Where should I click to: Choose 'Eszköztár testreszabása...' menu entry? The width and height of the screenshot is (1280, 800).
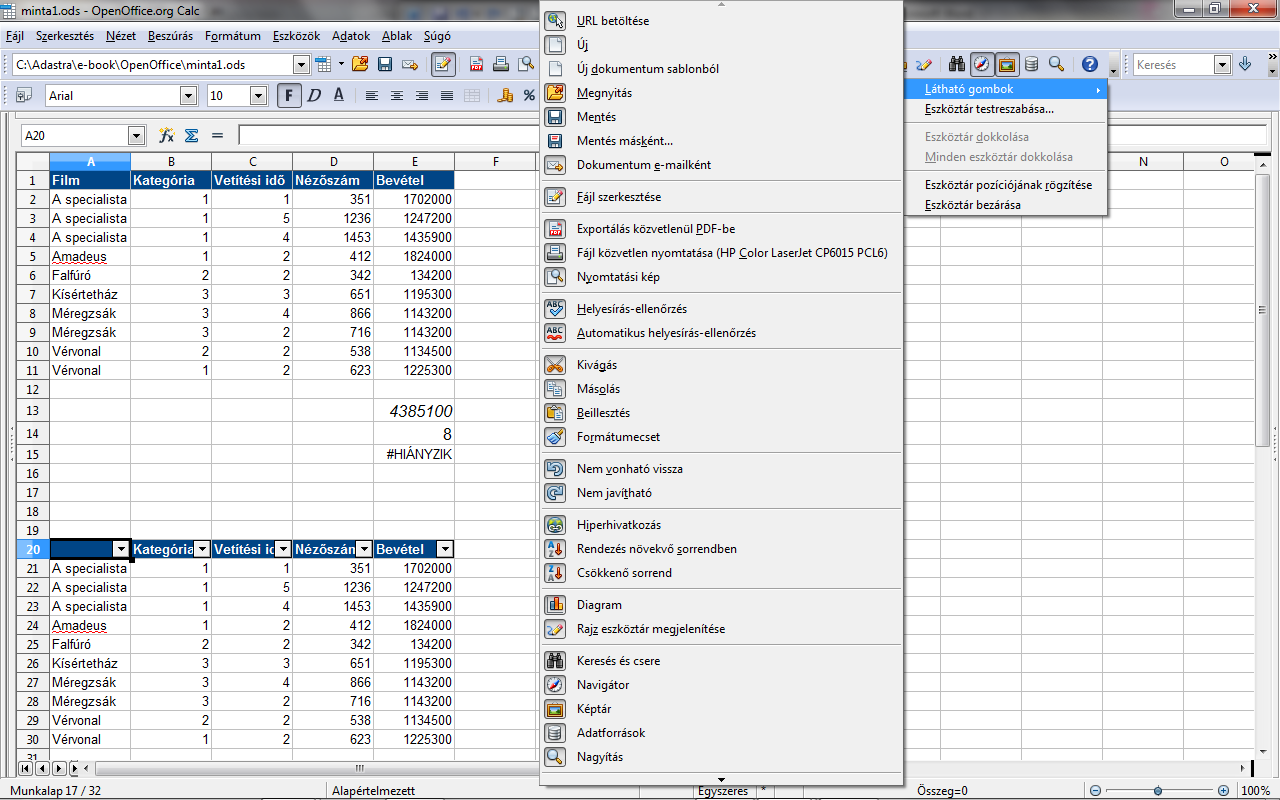tap(1007, 109)
